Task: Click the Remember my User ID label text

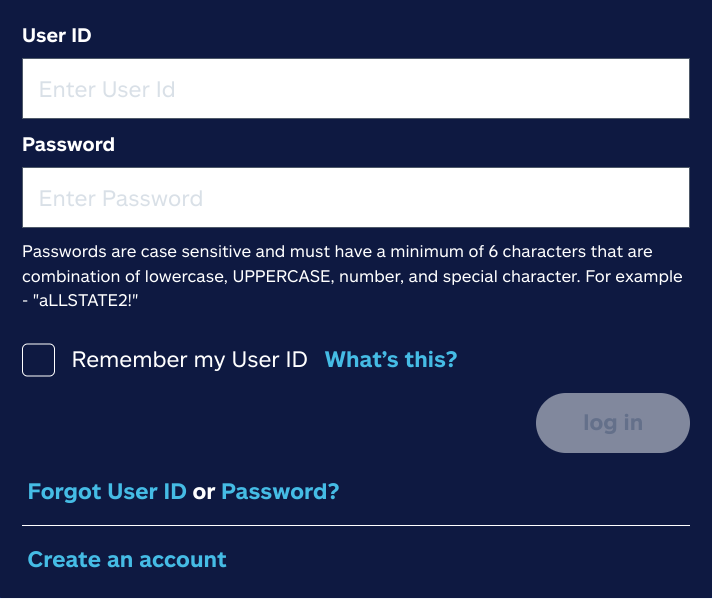Action: pyautogui.click(x=189, y=360)
